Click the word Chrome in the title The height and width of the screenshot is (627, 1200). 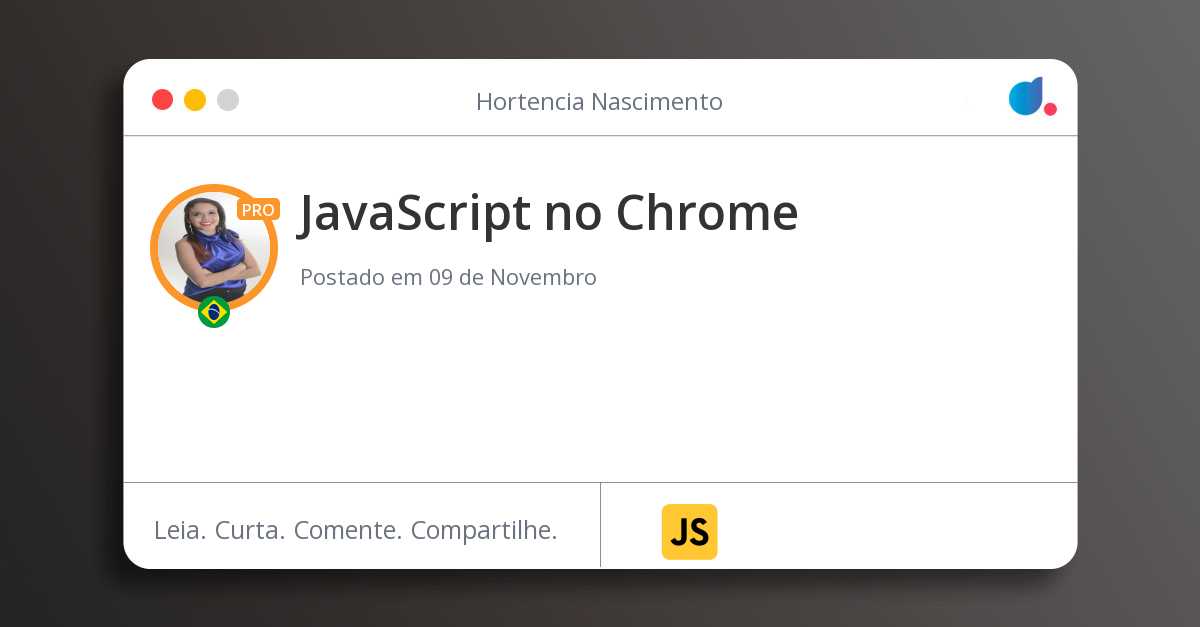[707, 213]
